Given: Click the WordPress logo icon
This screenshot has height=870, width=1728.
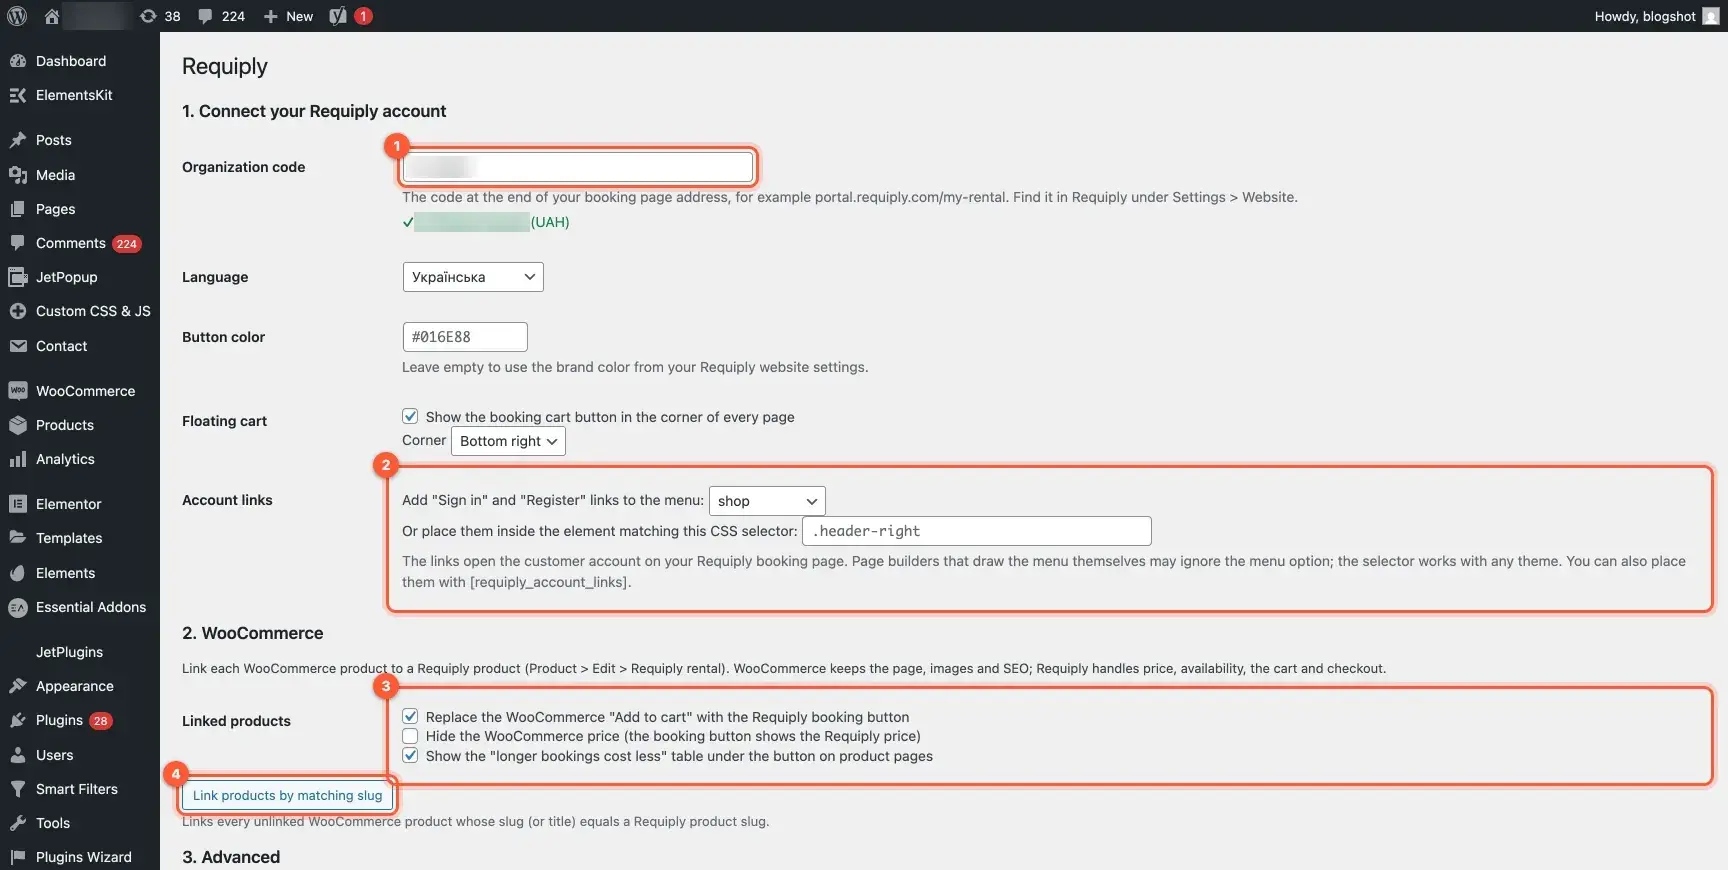Looking at the screenshot, I should point(17,16).
